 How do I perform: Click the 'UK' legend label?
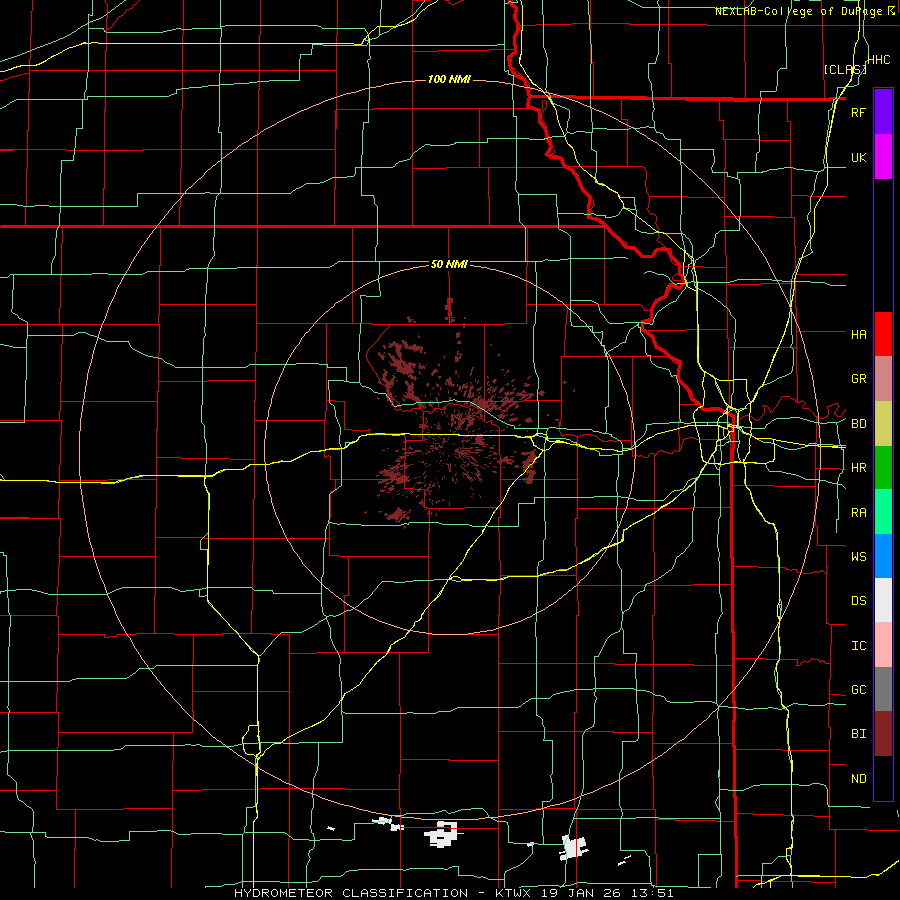pyautogui.click(x=858, y=157)
